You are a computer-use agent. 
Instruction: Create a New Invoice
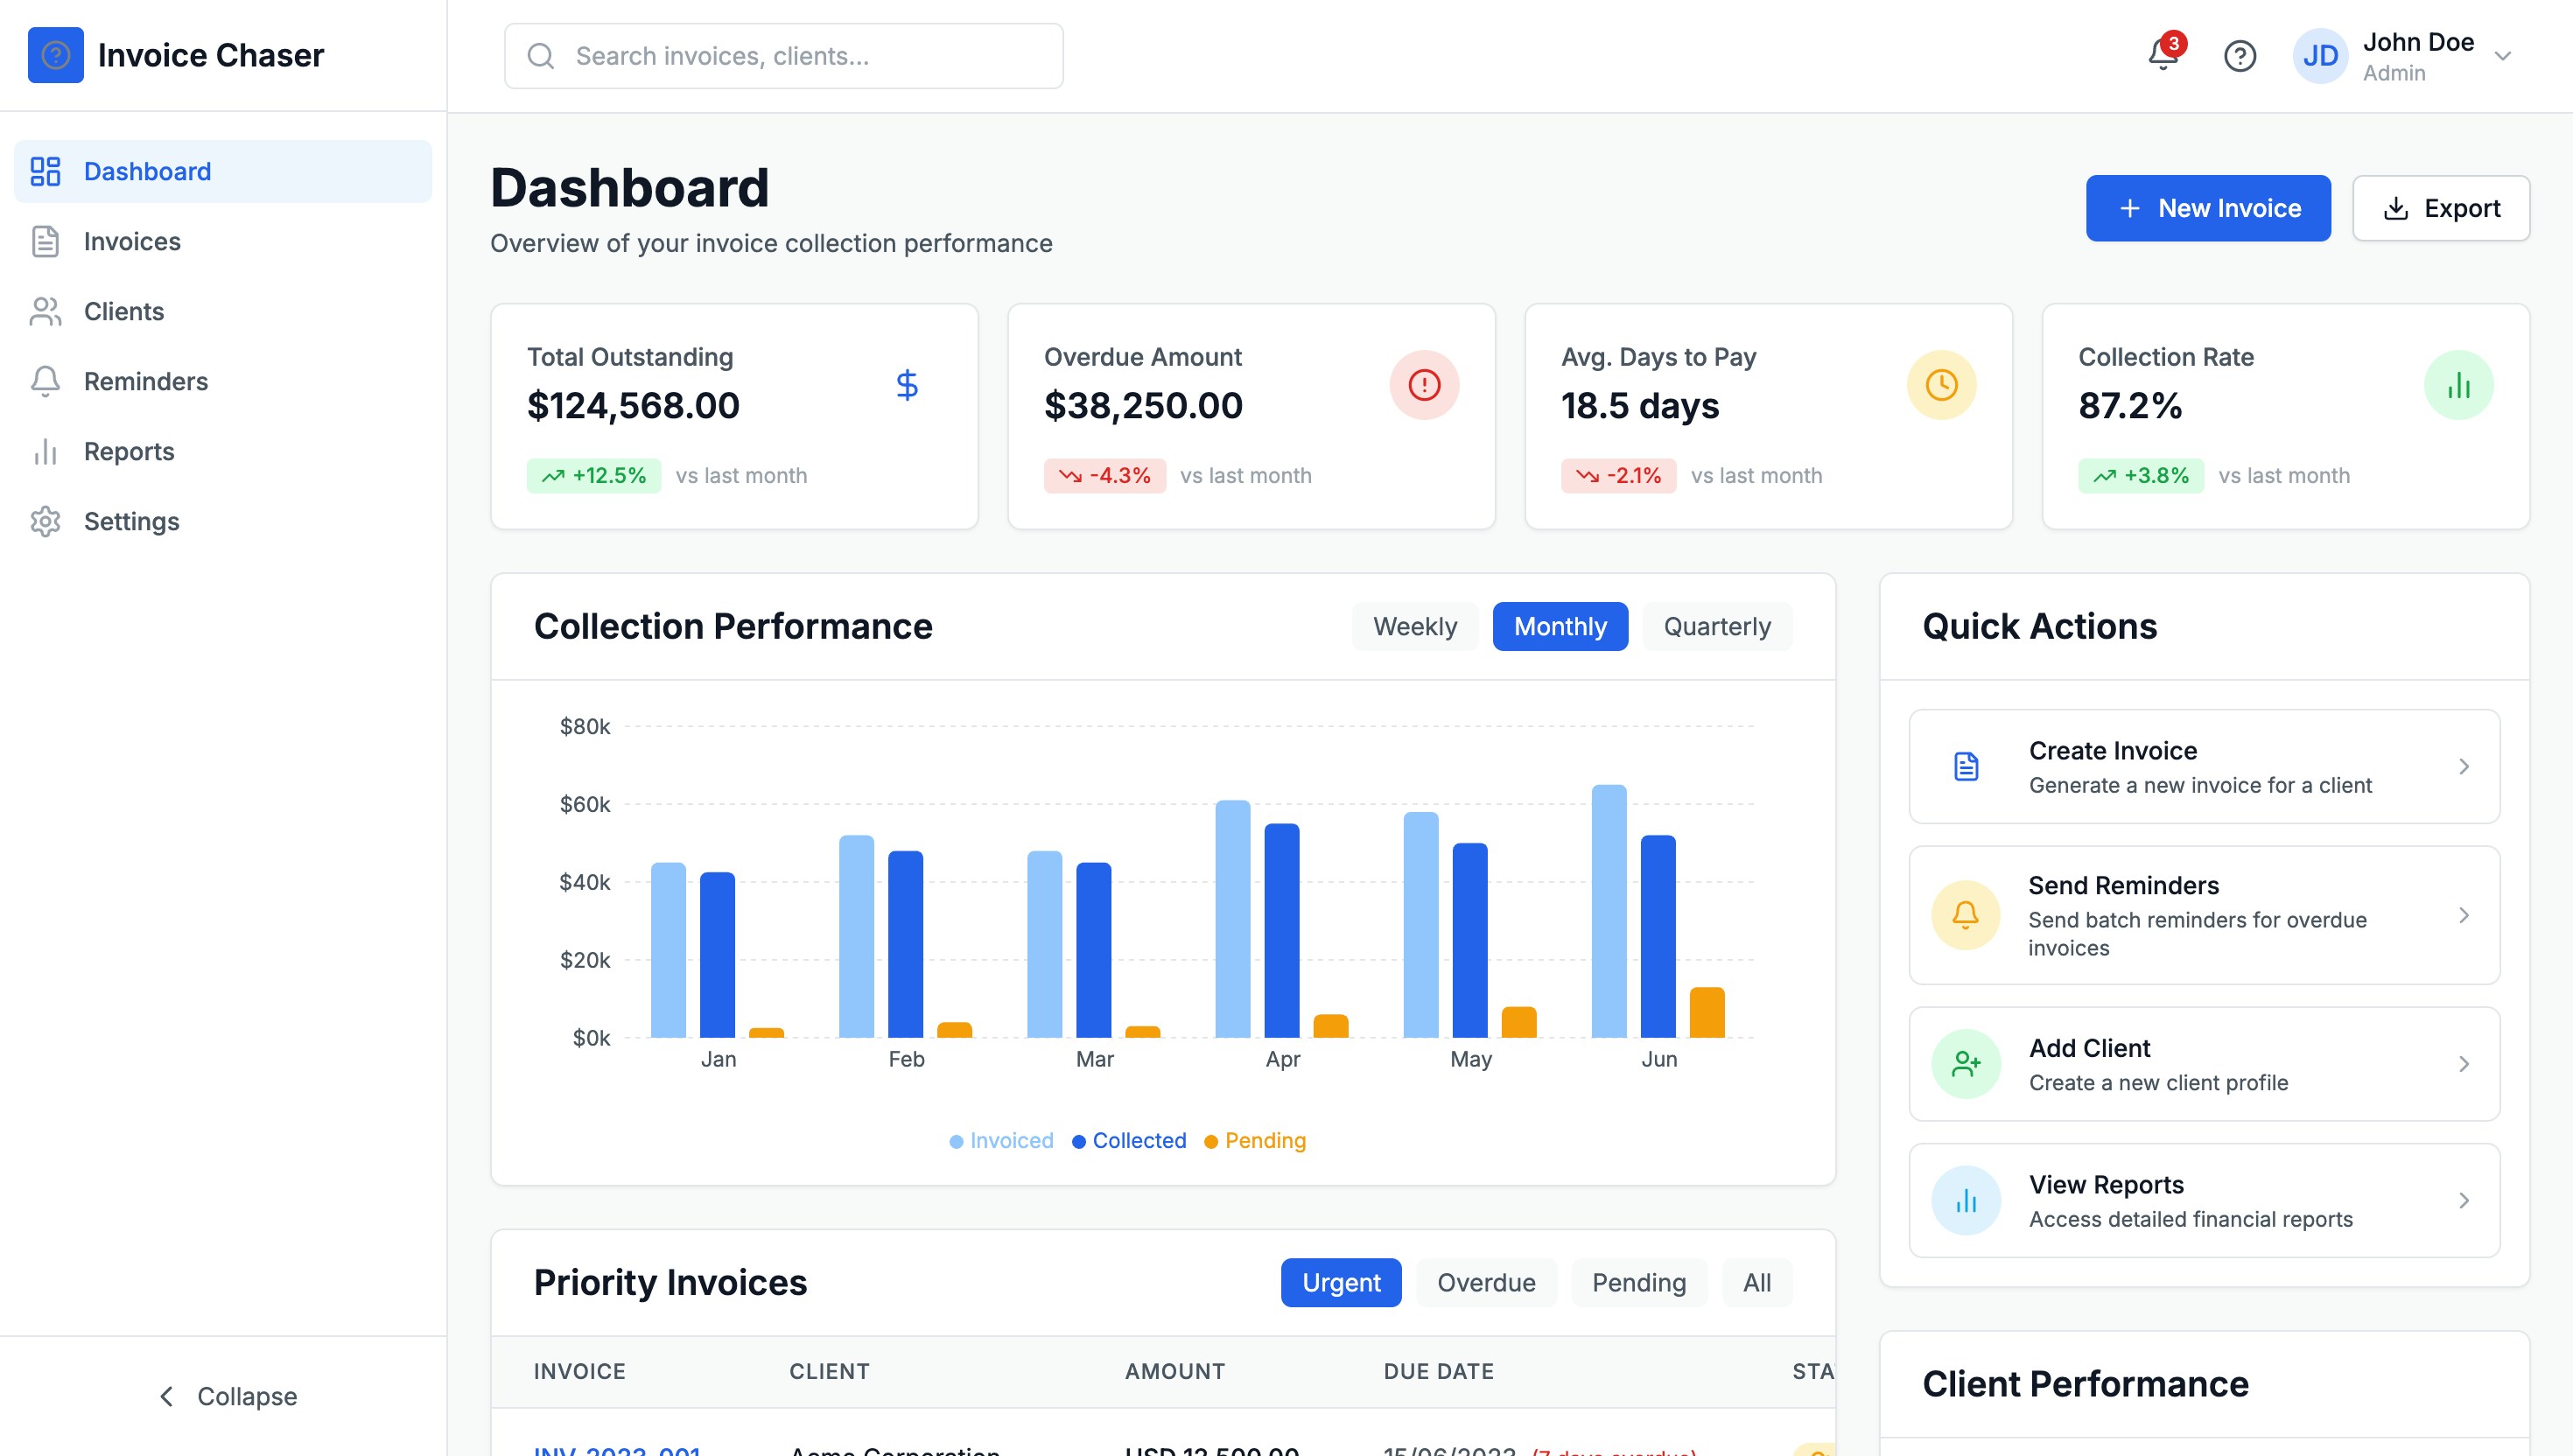[x=2208, y=207]
